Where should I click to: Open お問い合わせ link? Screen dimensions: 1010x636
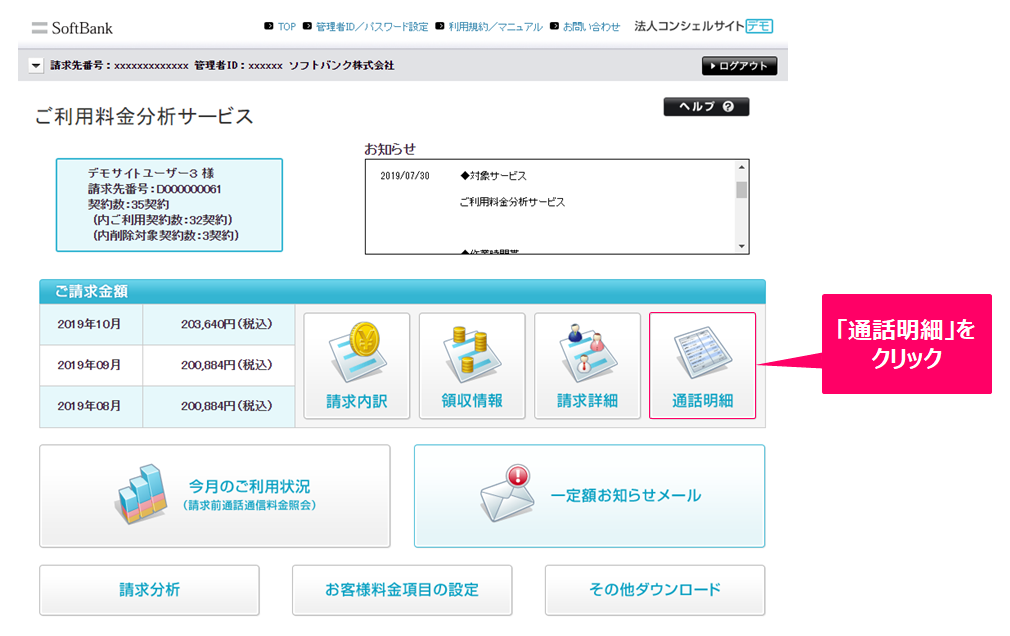(591, 26)
